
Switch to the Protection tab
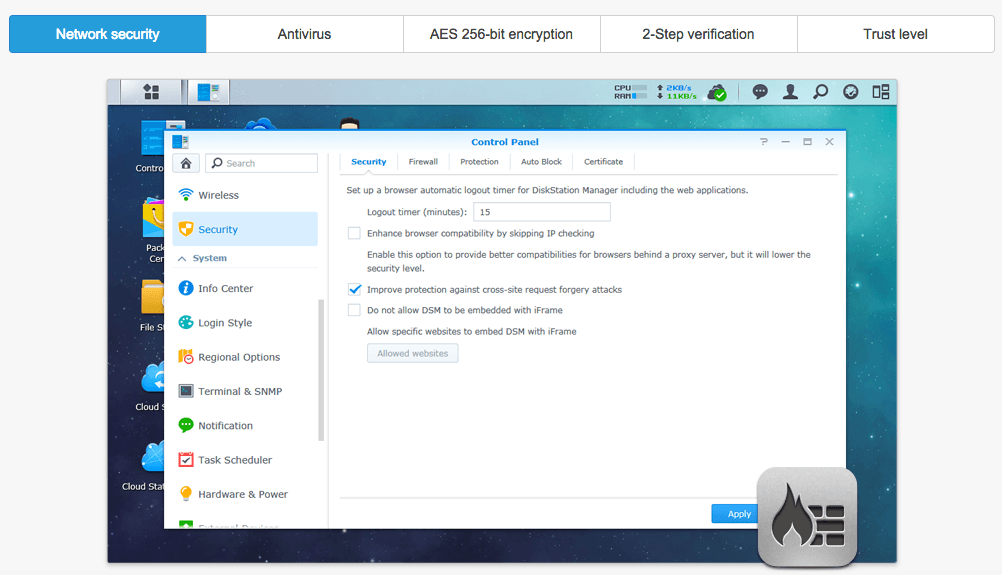(479, 162)
